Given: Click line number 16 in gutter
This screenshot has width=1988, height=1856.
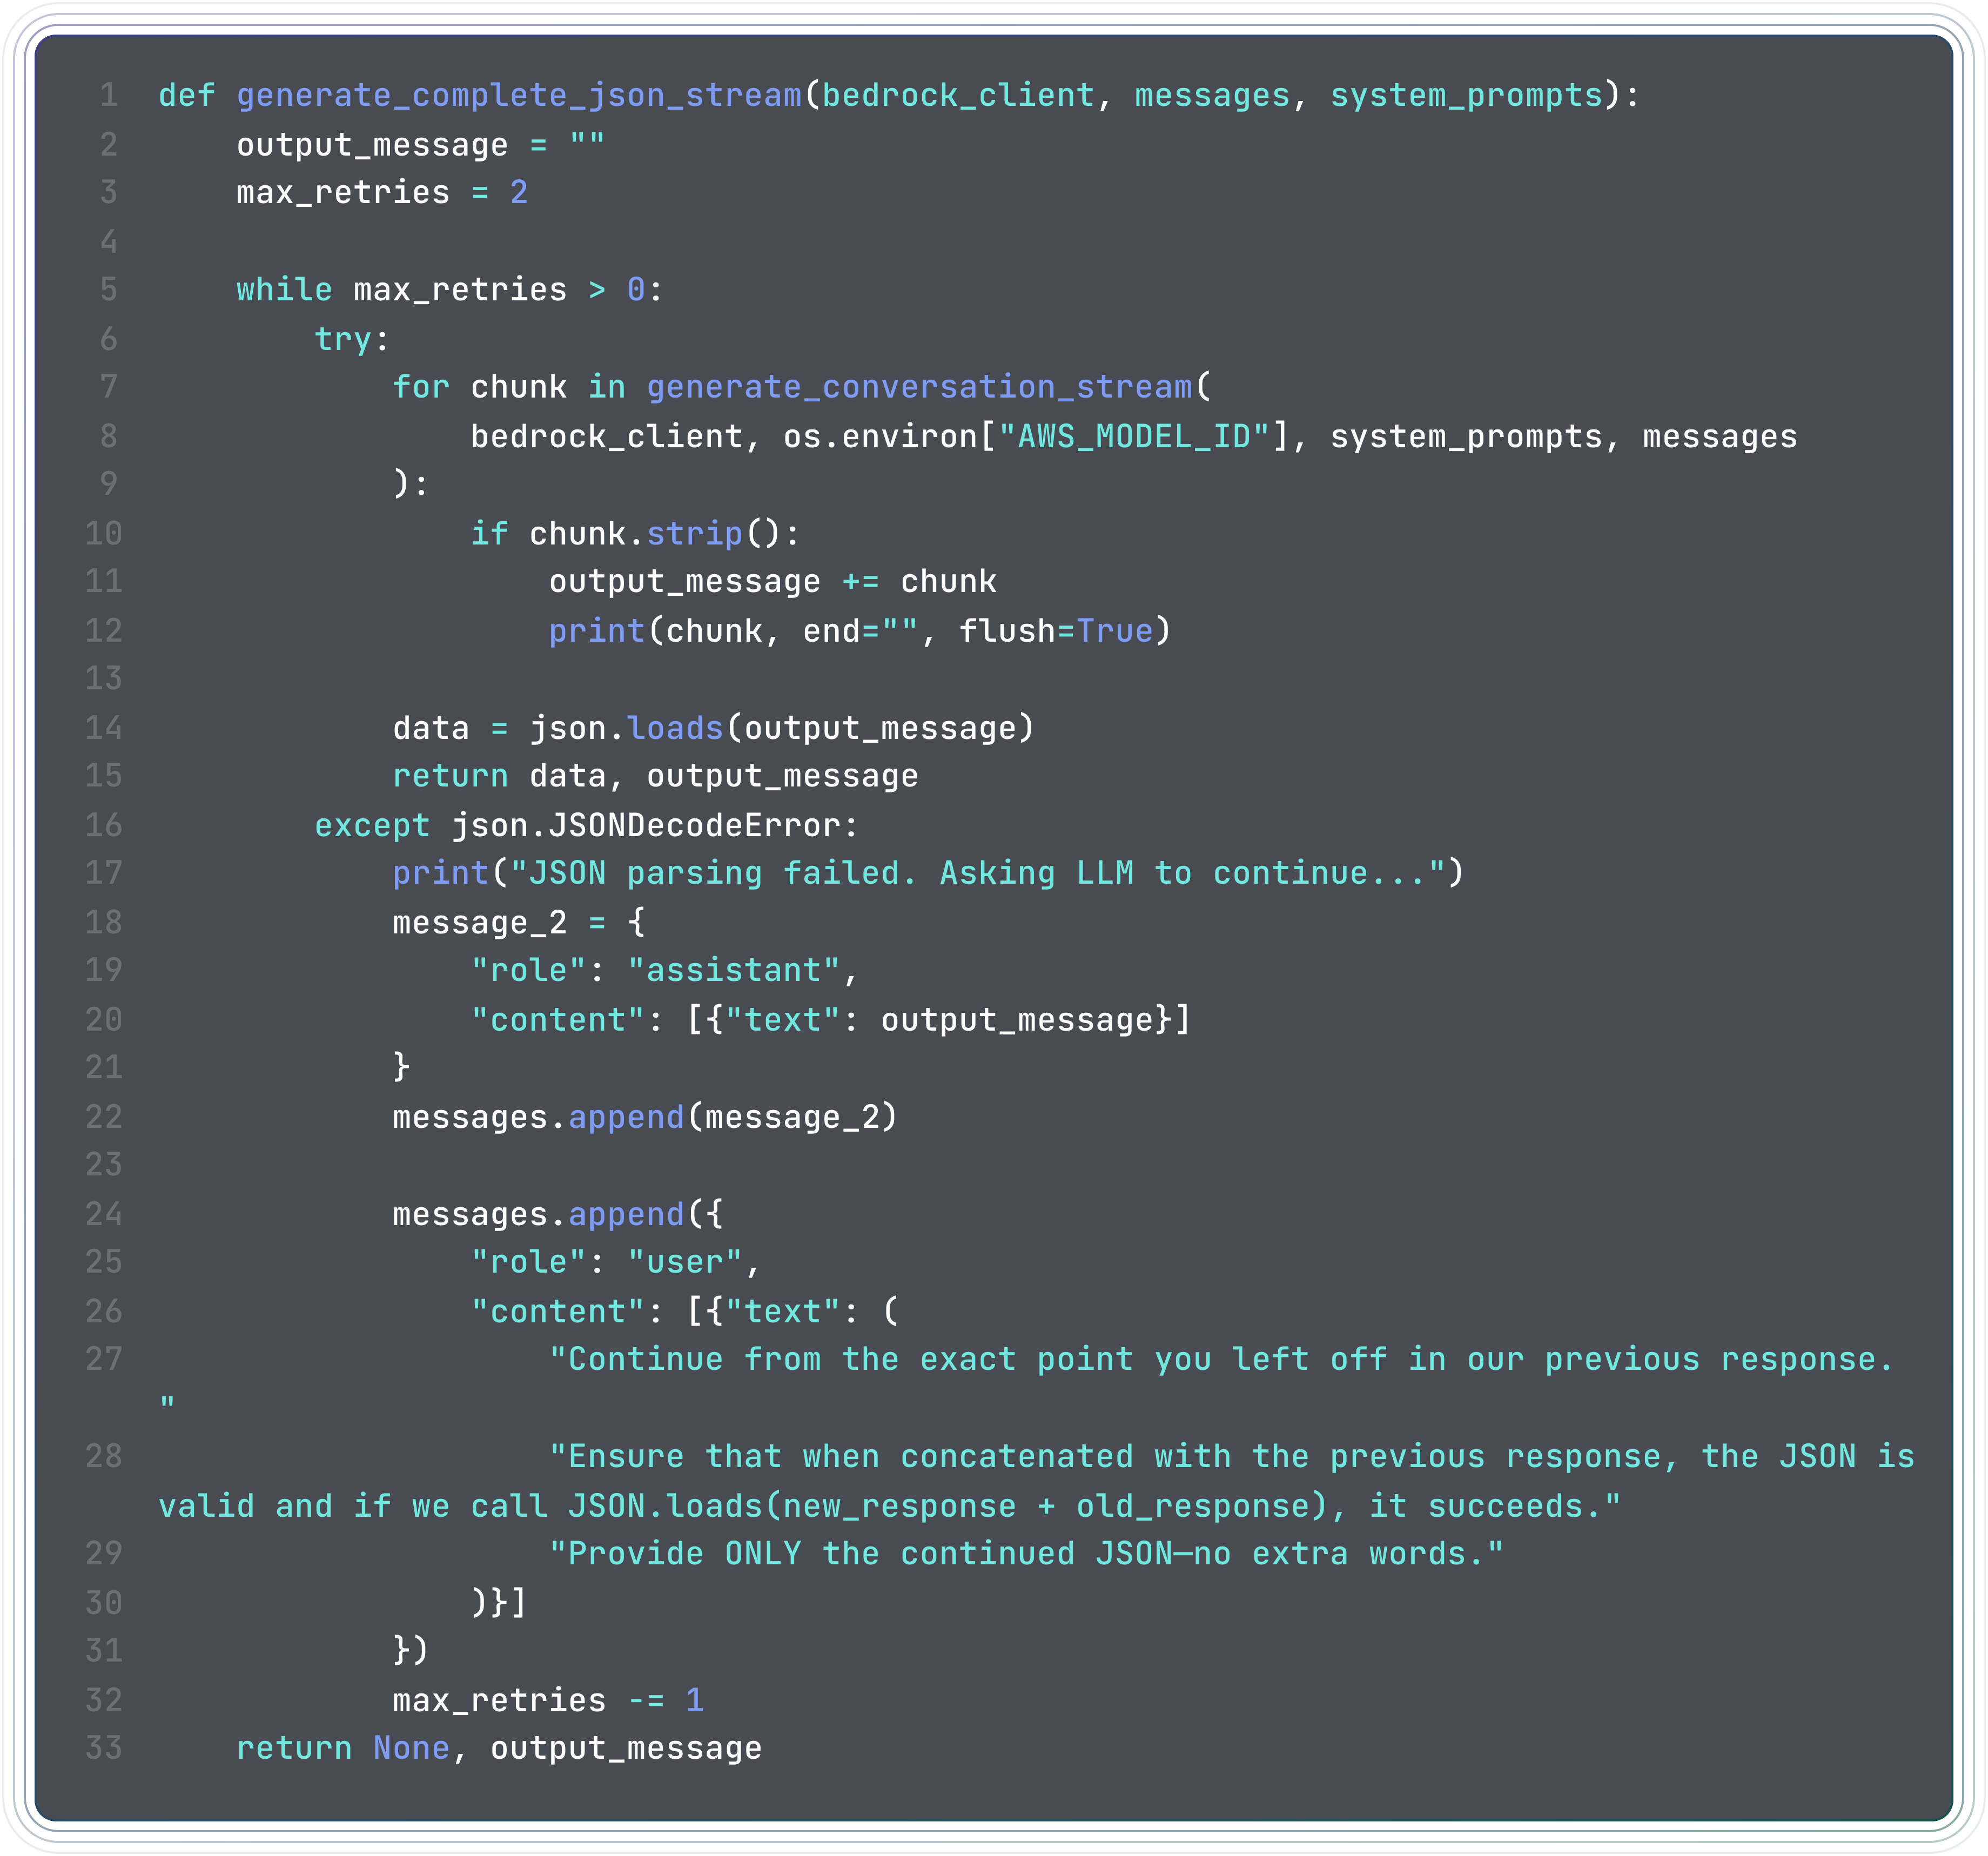Looking at the screenshot, I should pyautogui.click(x=104, y=825).
